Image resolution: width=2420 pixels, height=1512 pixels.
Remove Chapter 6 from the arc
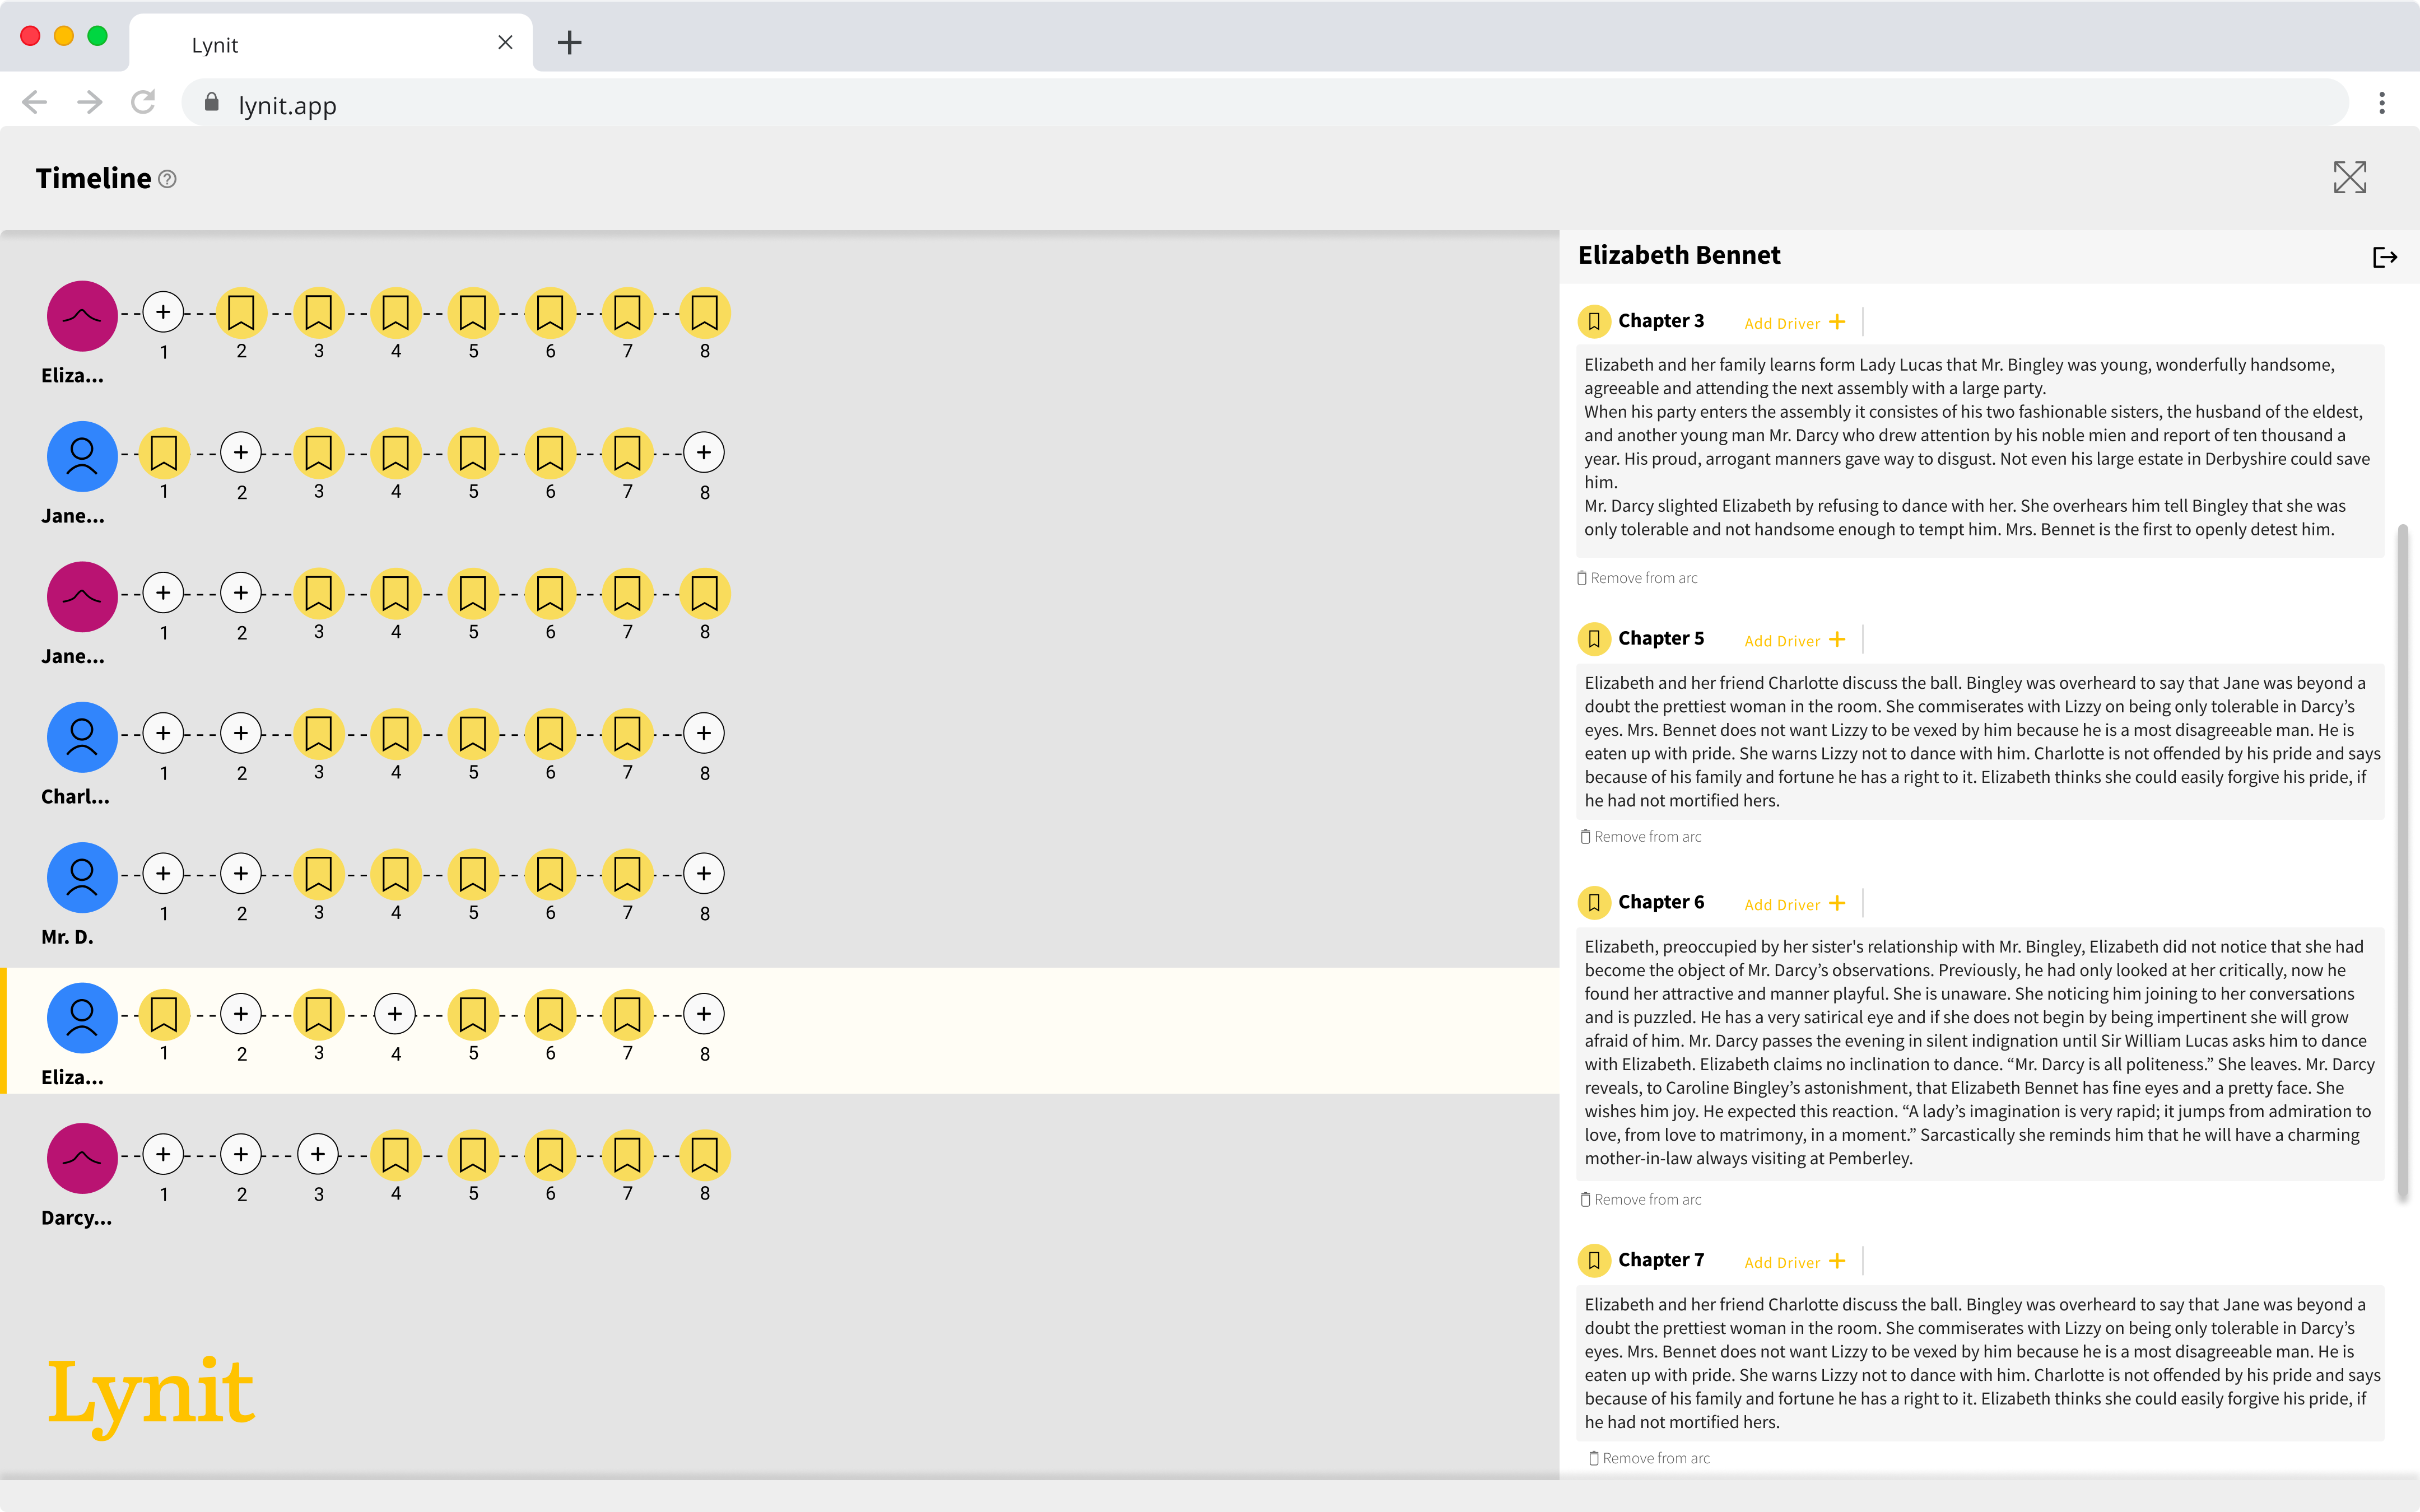1641,1200
